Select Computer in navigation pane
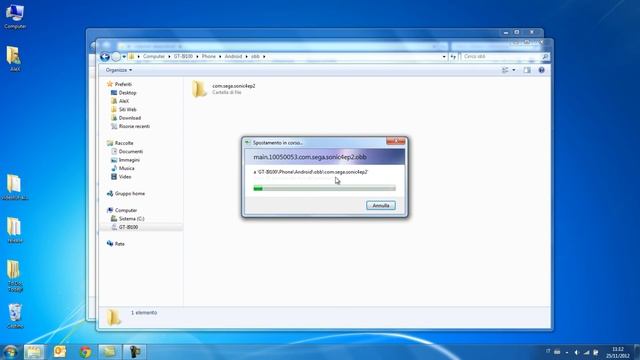The width and height of the screenshot is (640, 360). pos(126,210)
